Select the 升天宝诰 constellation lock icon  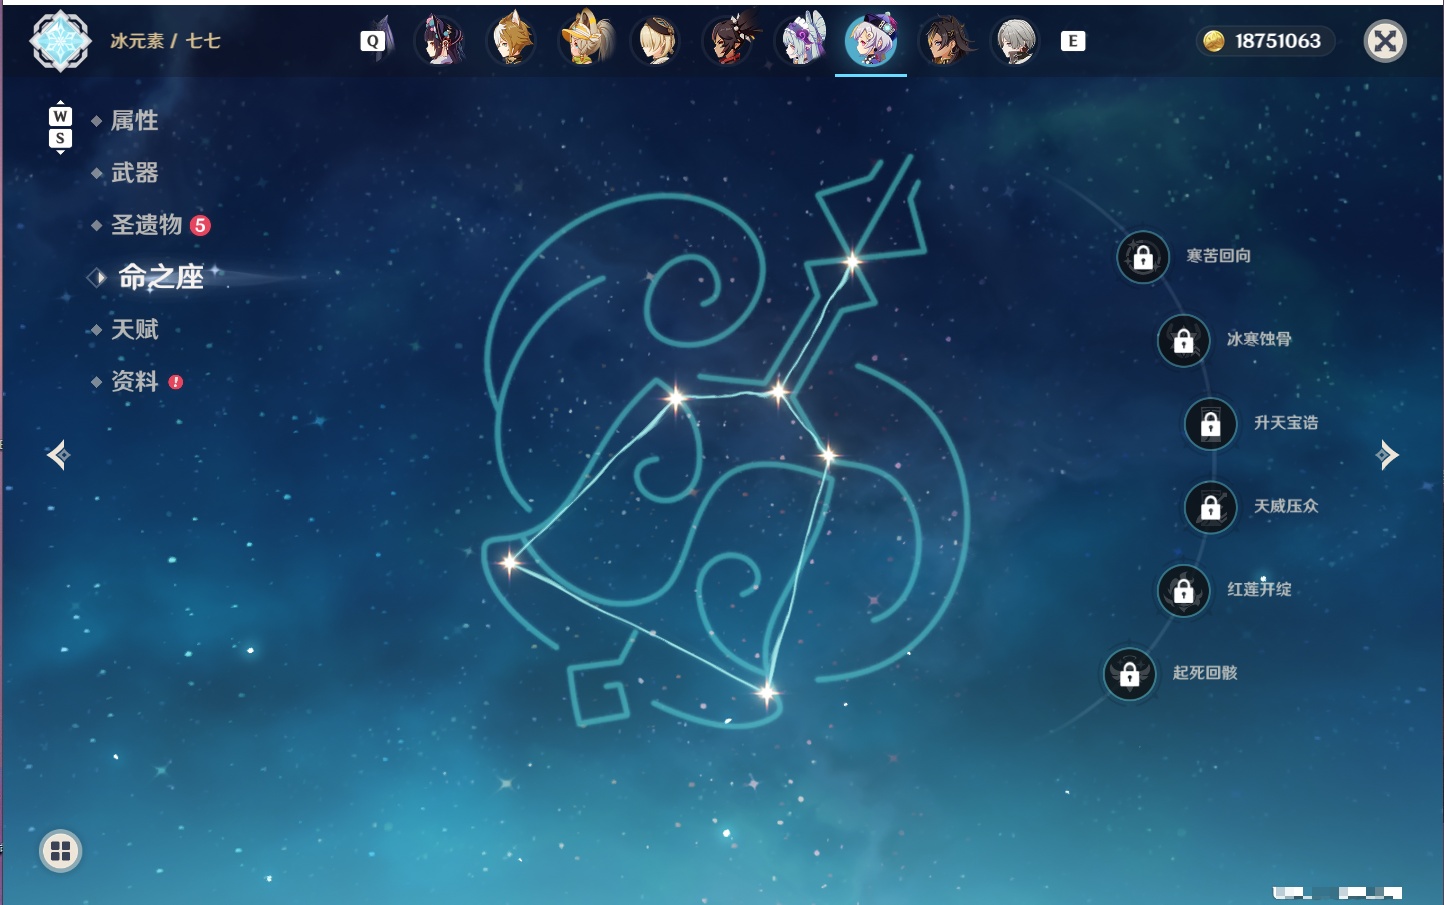(x=1210, y=424)
